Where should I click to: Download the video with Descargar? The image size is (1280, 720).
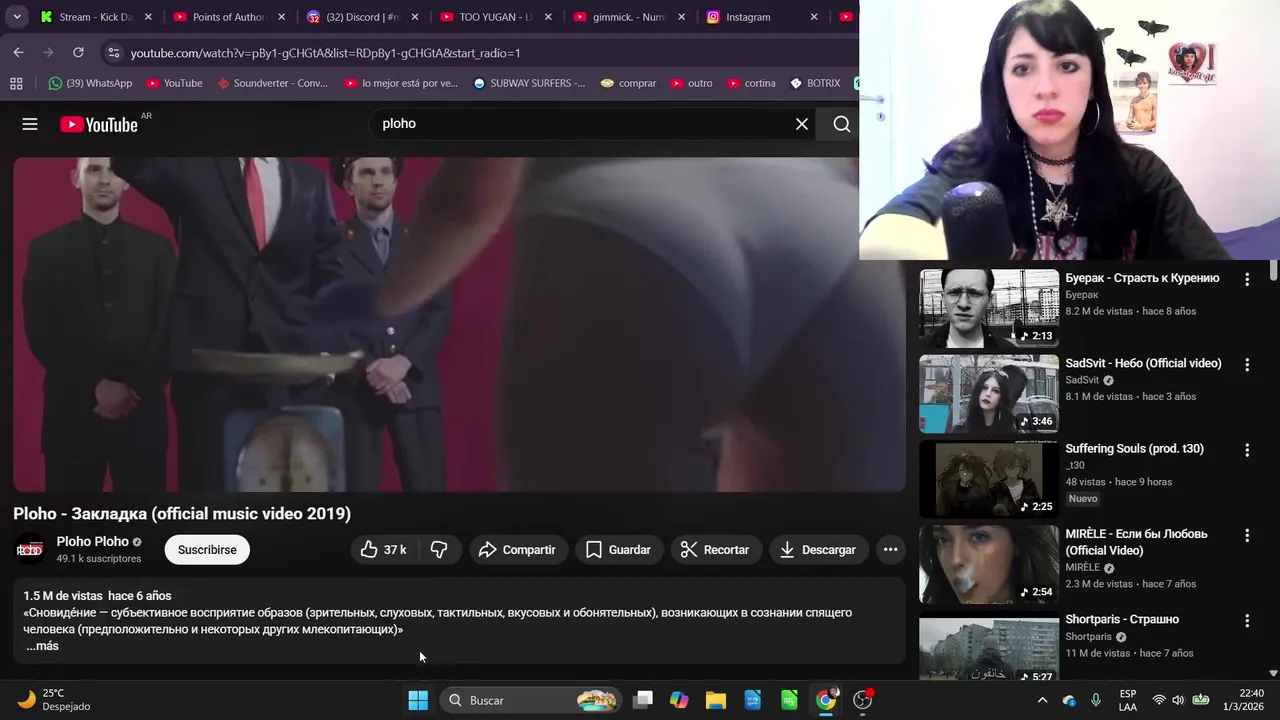(817, 550)
